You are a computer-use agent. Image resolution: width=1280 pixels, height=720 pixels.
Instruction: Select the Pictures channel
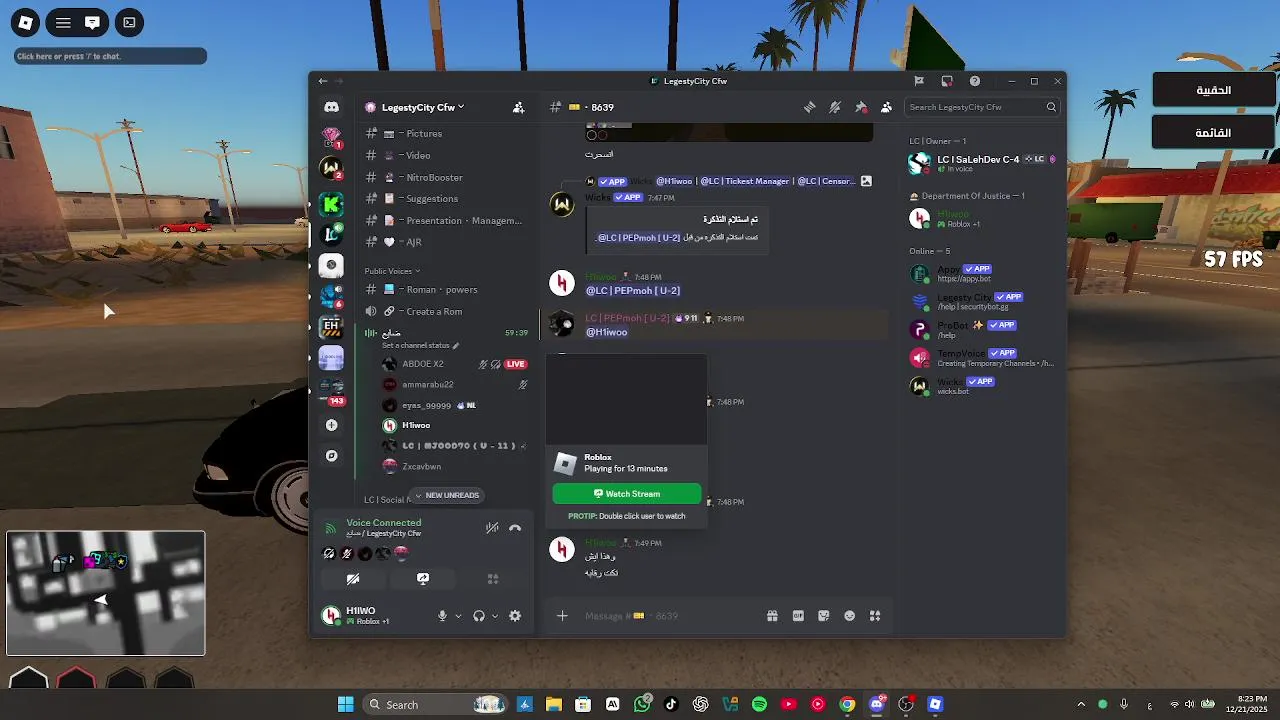tap(445, 133)
